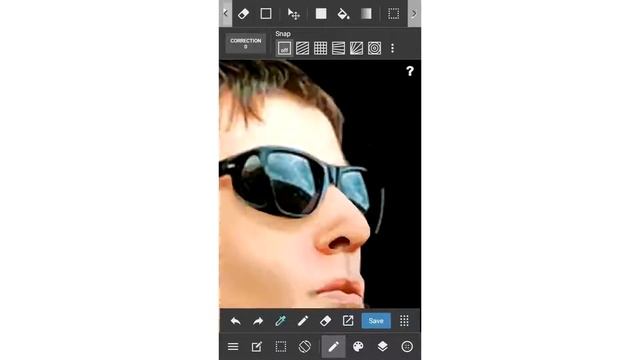This screenshot has height=360, width=640.
Task: Open the hamburger main menu
Action: [x=233, y=347]
